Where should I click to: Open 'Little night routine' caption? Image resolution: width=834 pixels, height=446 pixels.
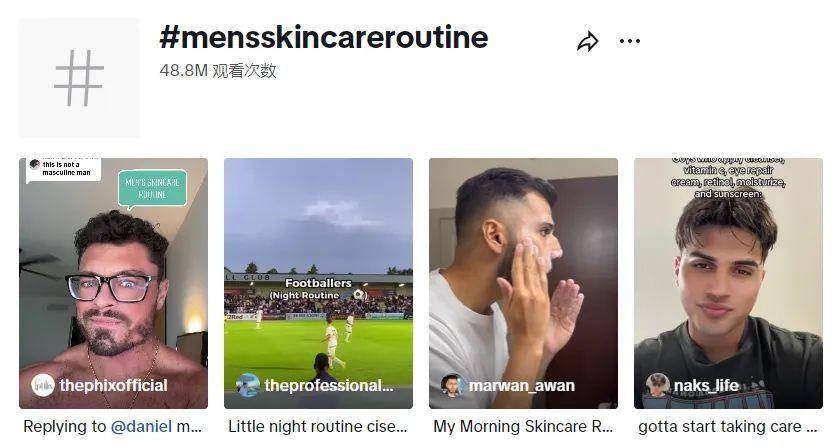coord(318,426)
